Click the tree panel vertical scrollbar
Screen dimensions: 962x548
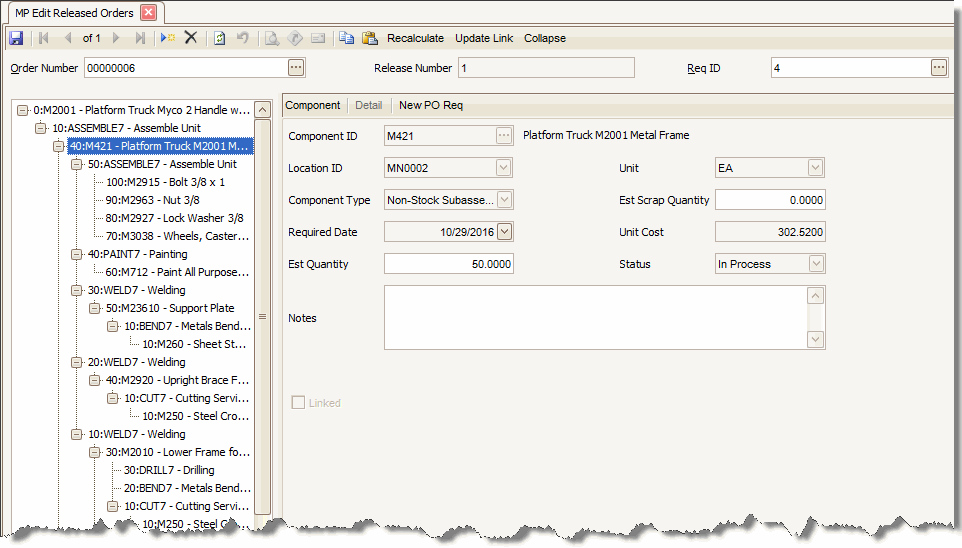[x=263, y=316]
